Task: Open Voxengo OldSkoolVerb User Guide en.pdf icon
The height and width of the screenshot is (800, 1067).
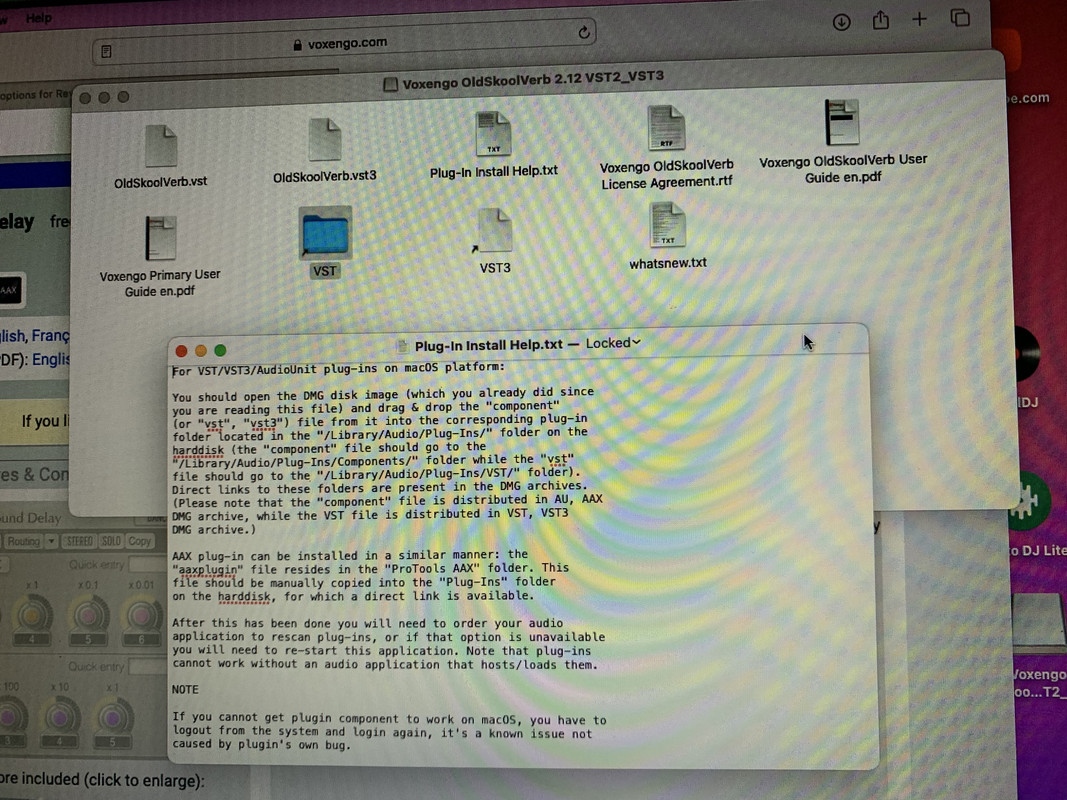Action: (x=842, y=122)
